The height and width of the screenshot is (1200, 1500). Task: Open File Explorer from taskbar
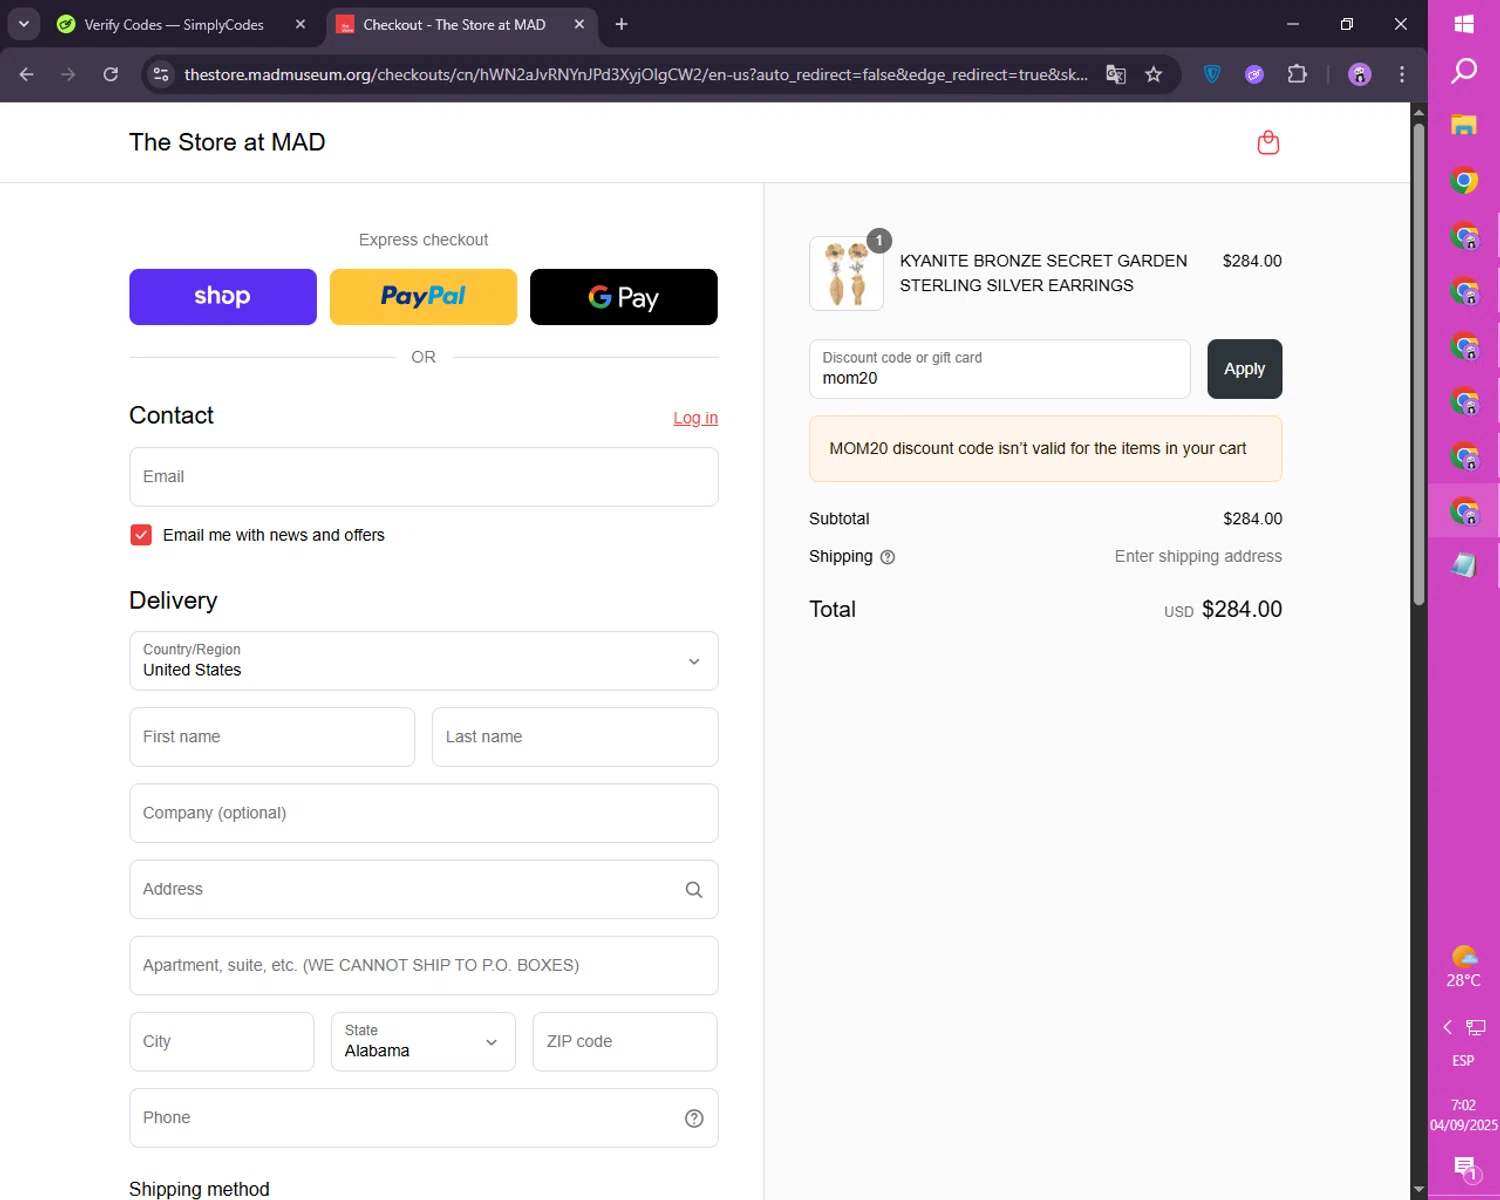pos(1464,125)
